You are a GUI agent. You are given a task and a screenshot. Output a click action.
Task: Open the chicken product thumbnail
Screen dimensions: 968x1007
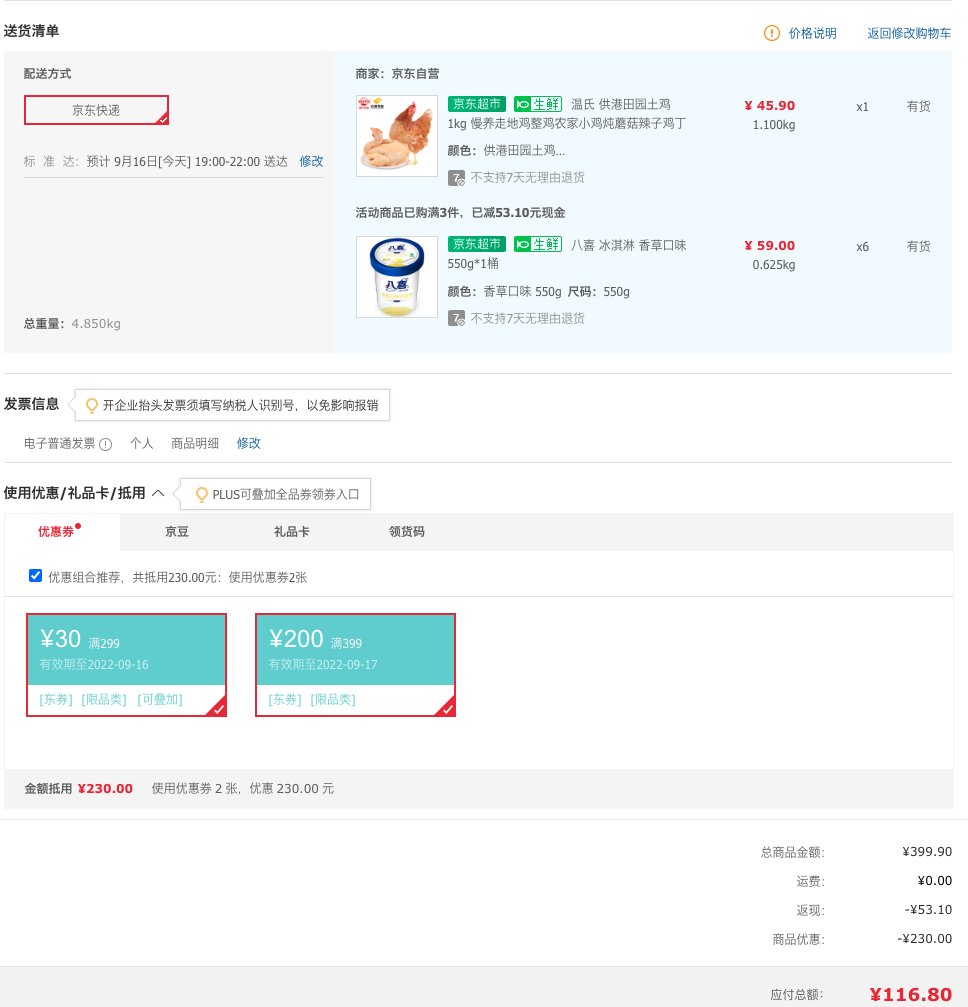coord(397,136)
